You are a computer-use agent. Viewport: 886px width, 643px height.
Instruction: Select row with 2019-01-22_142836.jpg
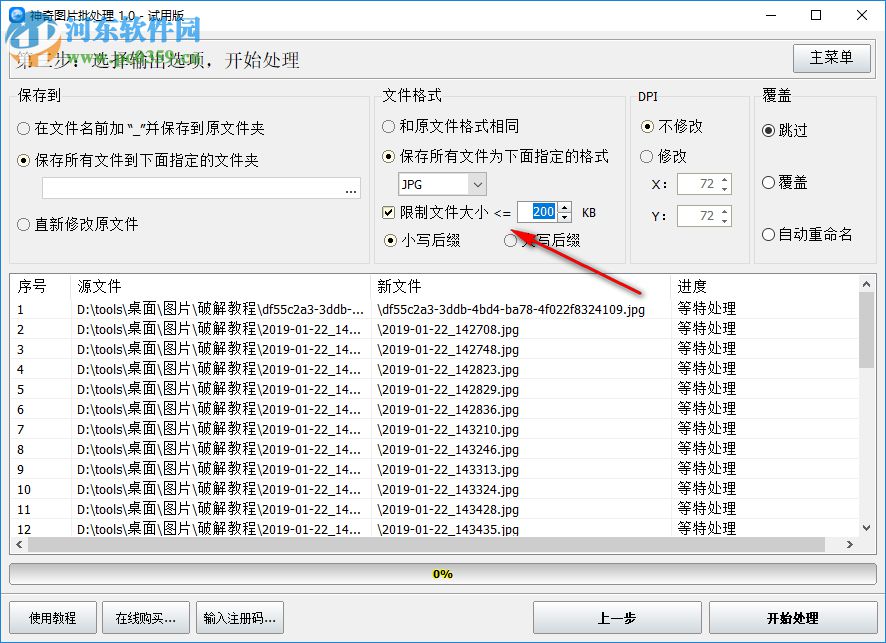(x=435, y=409)
